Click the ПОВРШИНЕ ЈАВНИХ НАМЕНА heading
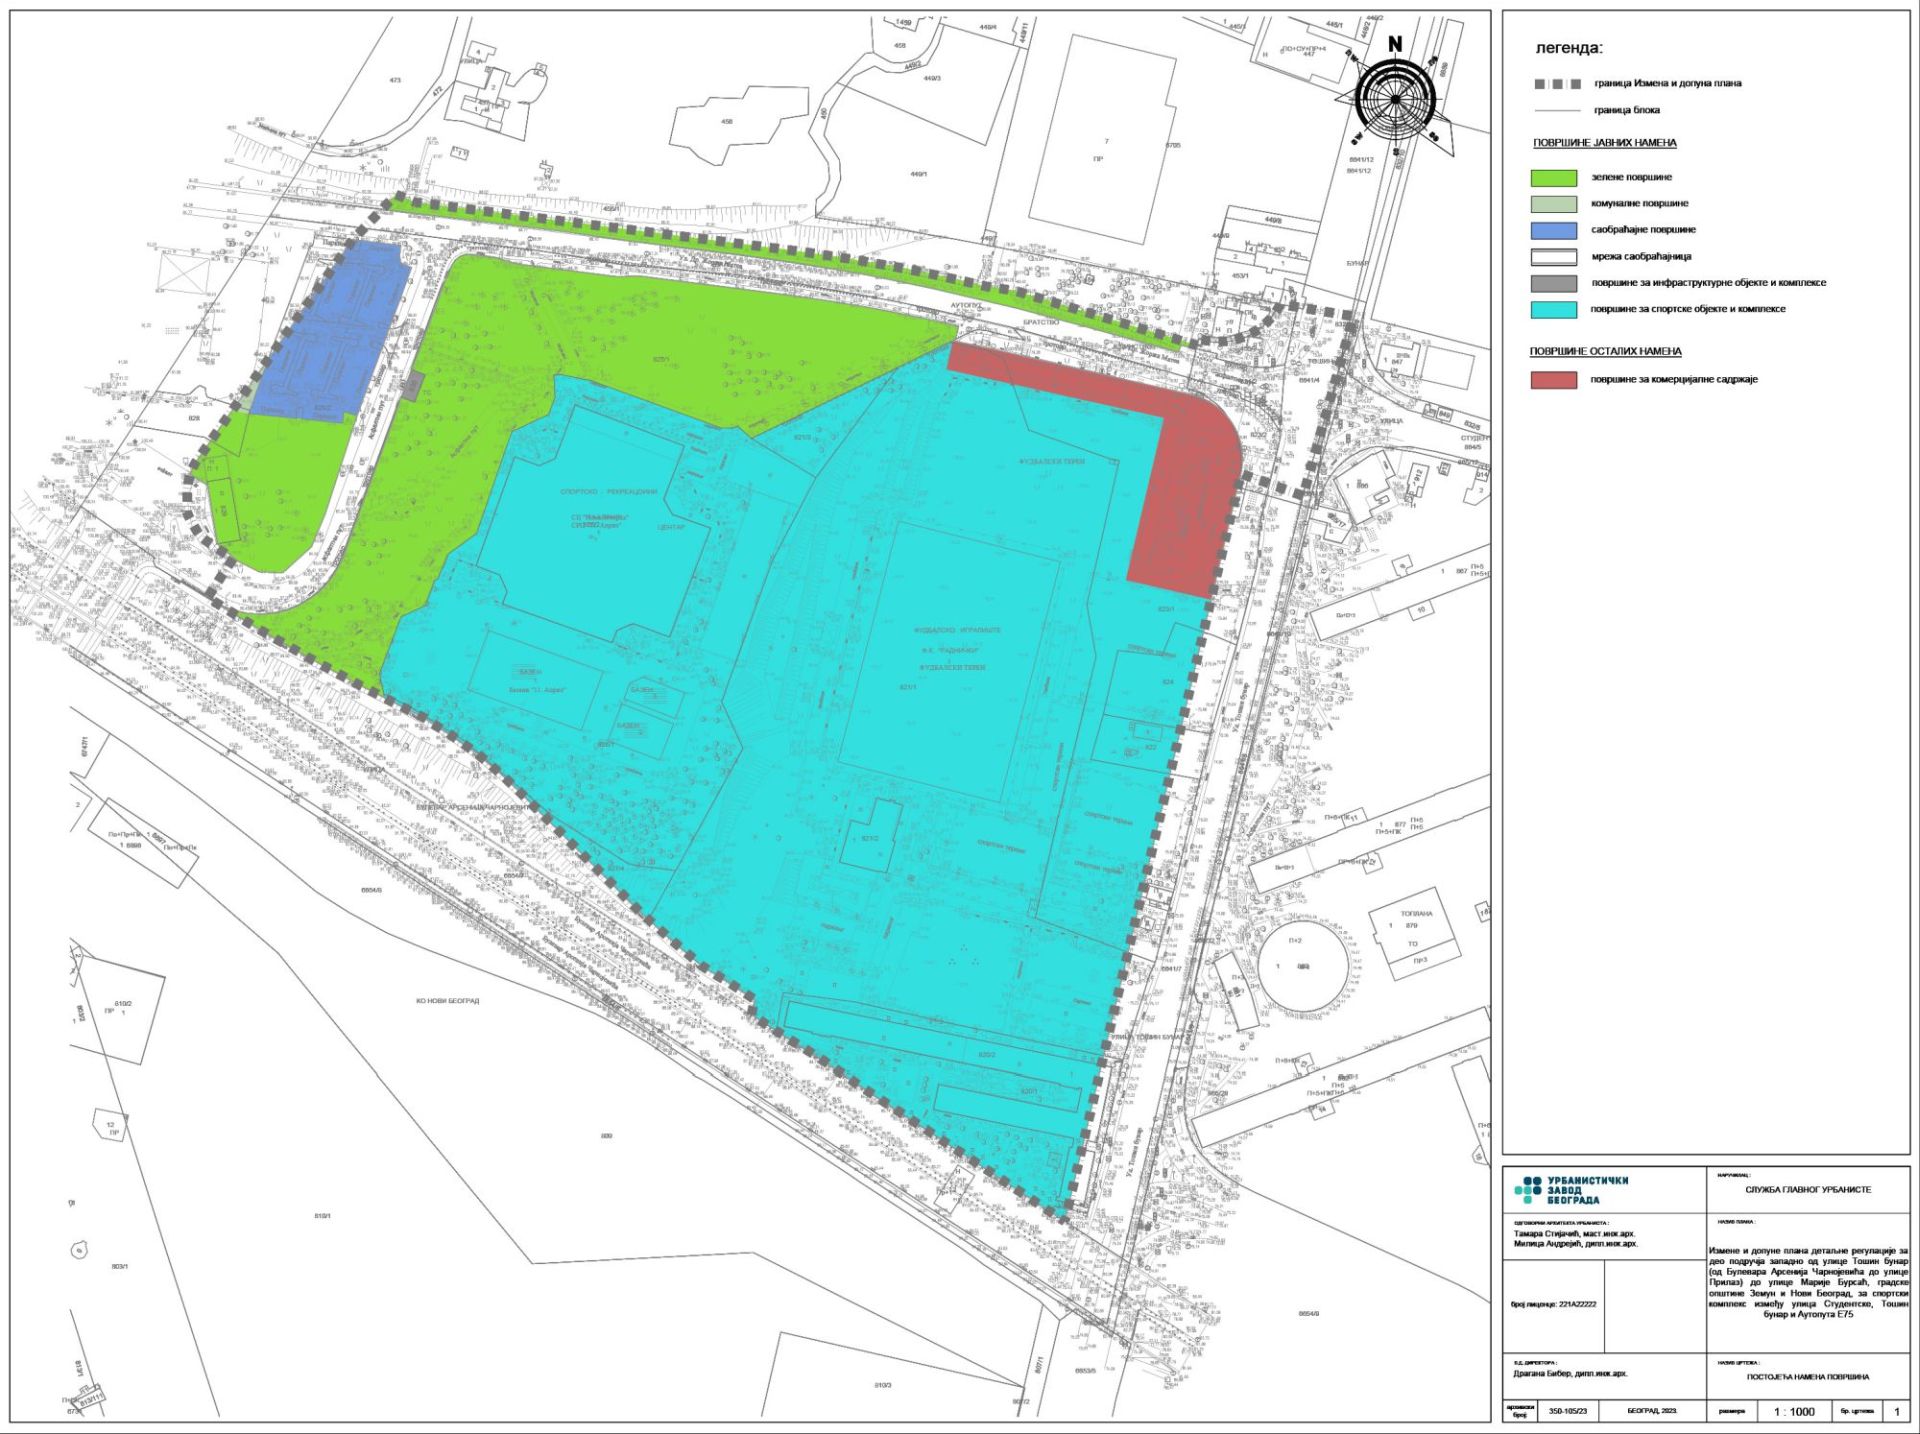Screen dimensions: 1920x1434 coord(1604,143)
